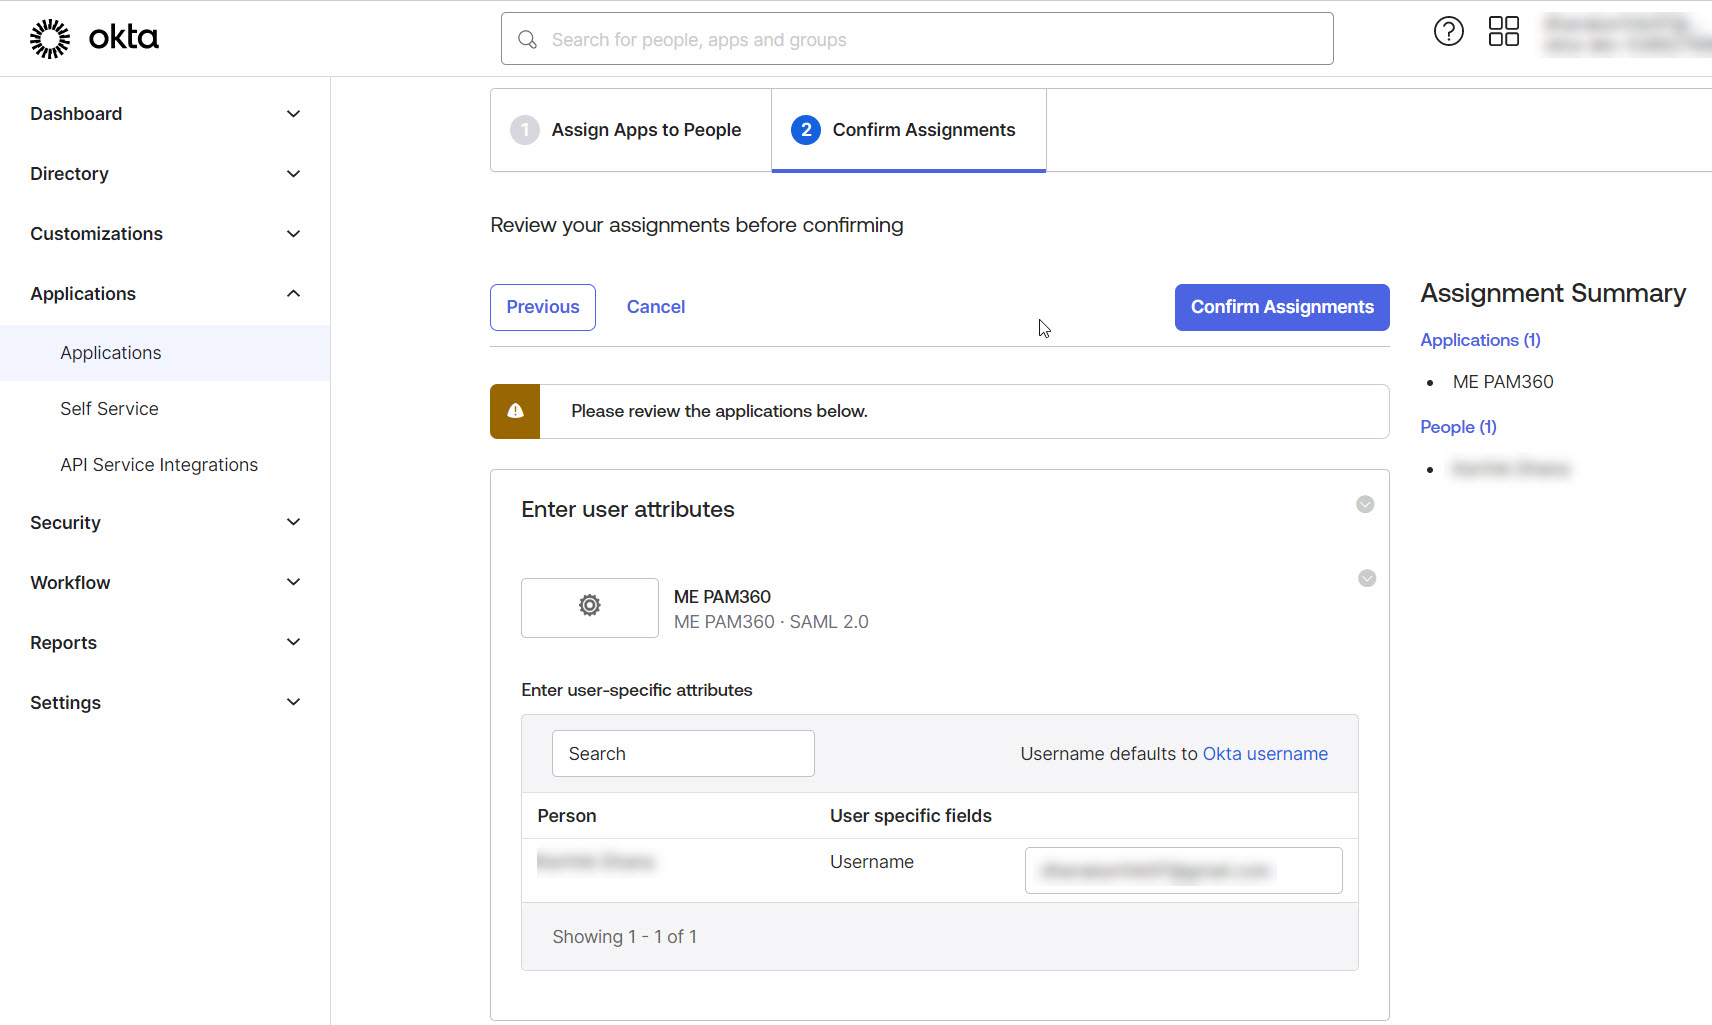Viewport: 1712px width, 1025px height.
Task: Click the warning alert icon
Action: (x=515, y=411)
